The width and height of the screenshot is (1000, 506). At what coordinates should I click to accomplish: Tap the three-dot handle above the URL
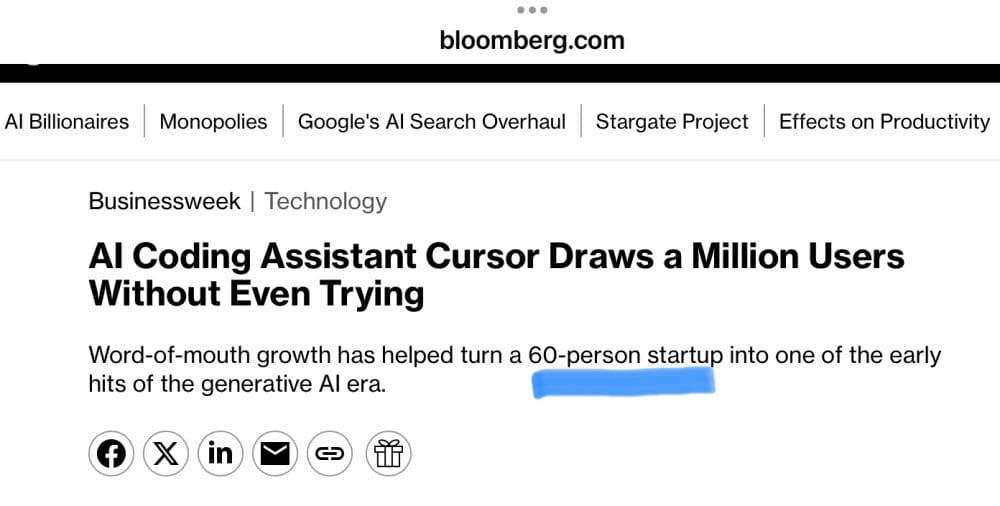532,10
